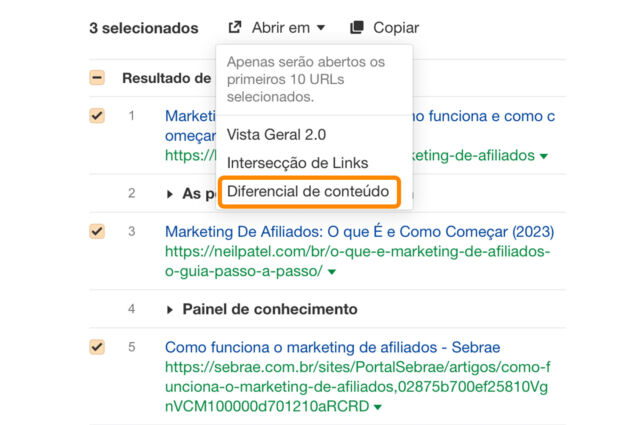Uncheck the checkbox for result 1

tap(97, 116)
